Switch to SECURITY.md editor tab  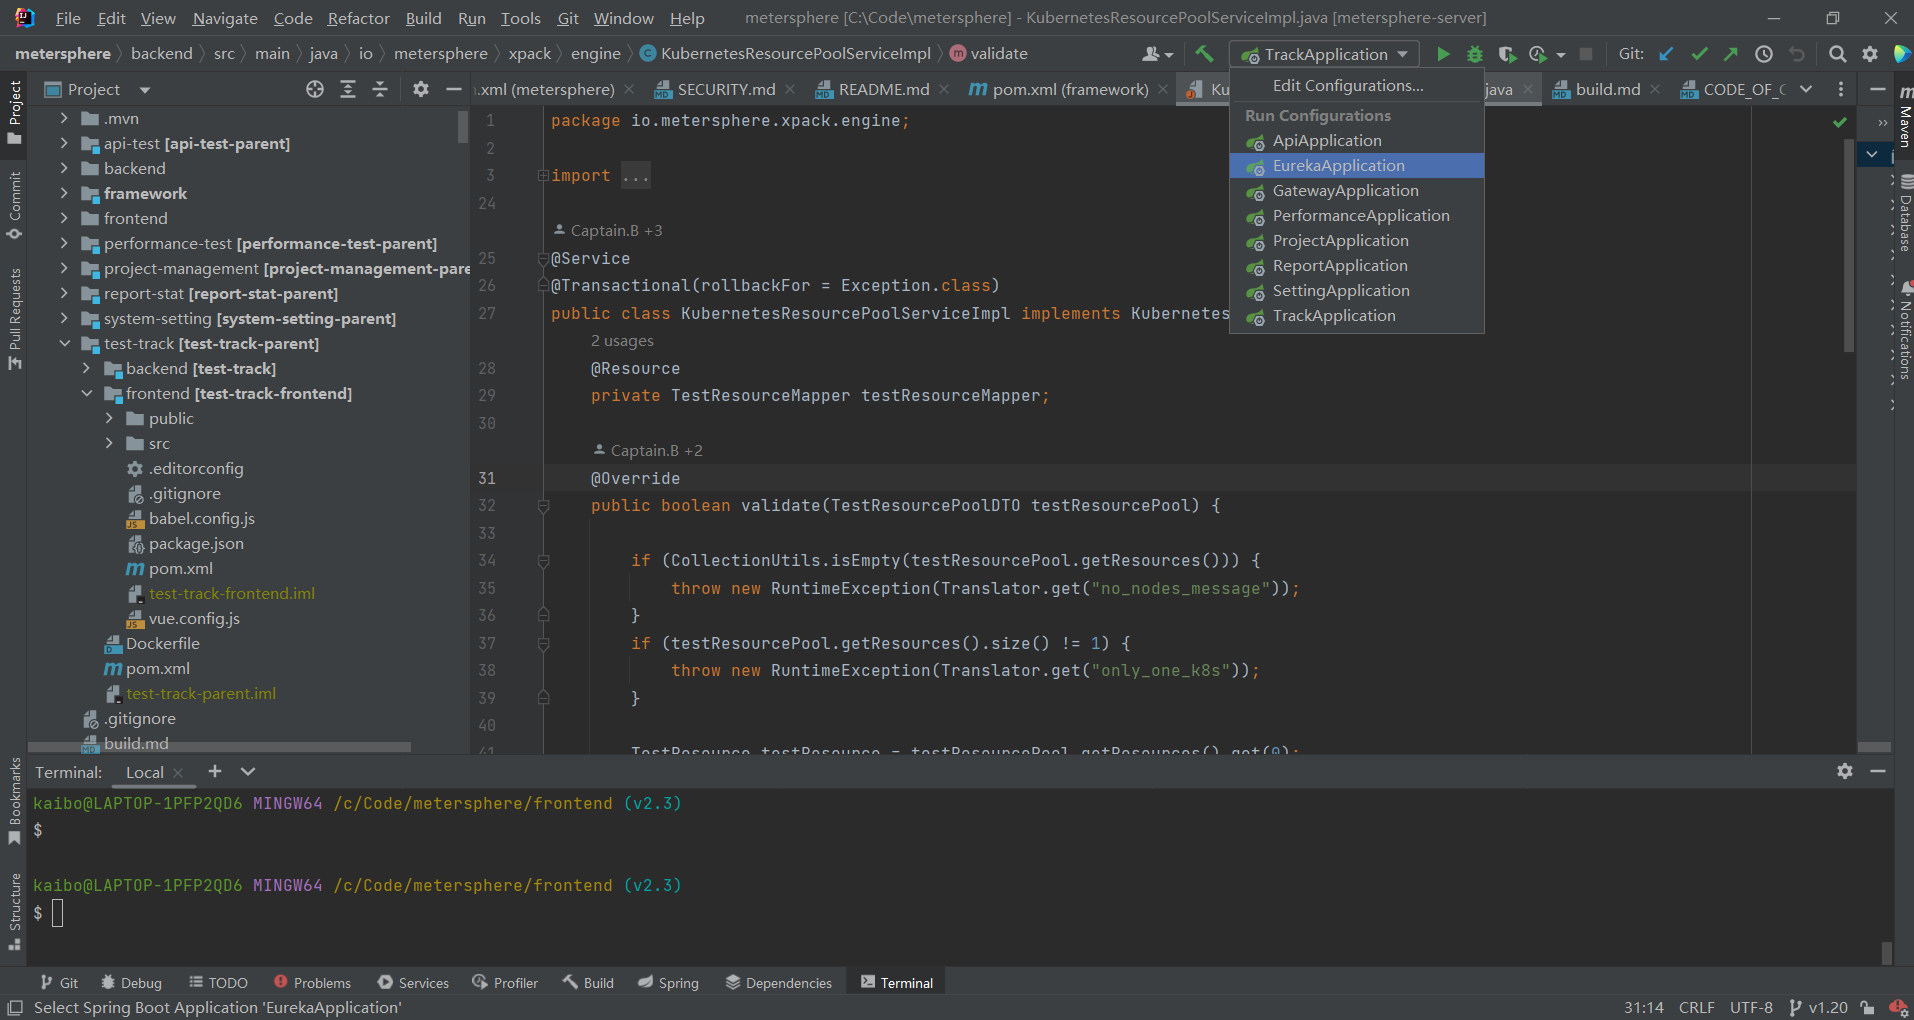(x=725, y=90)
